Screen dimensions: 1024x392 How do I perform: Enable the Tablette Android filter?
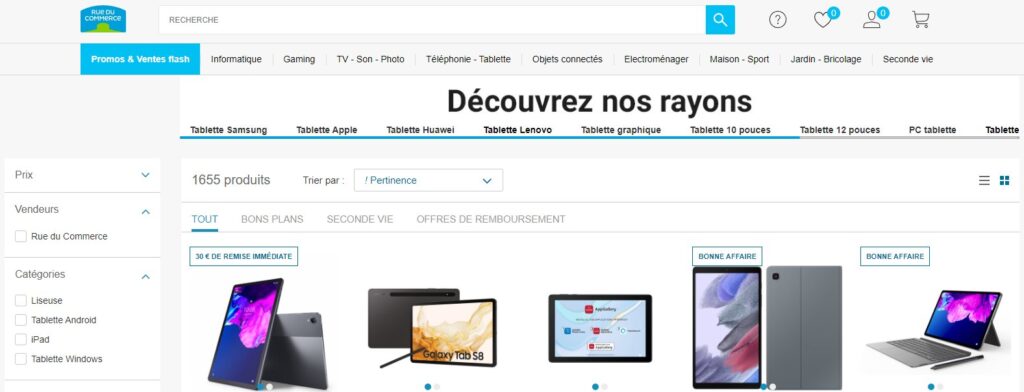click(21, 320)
